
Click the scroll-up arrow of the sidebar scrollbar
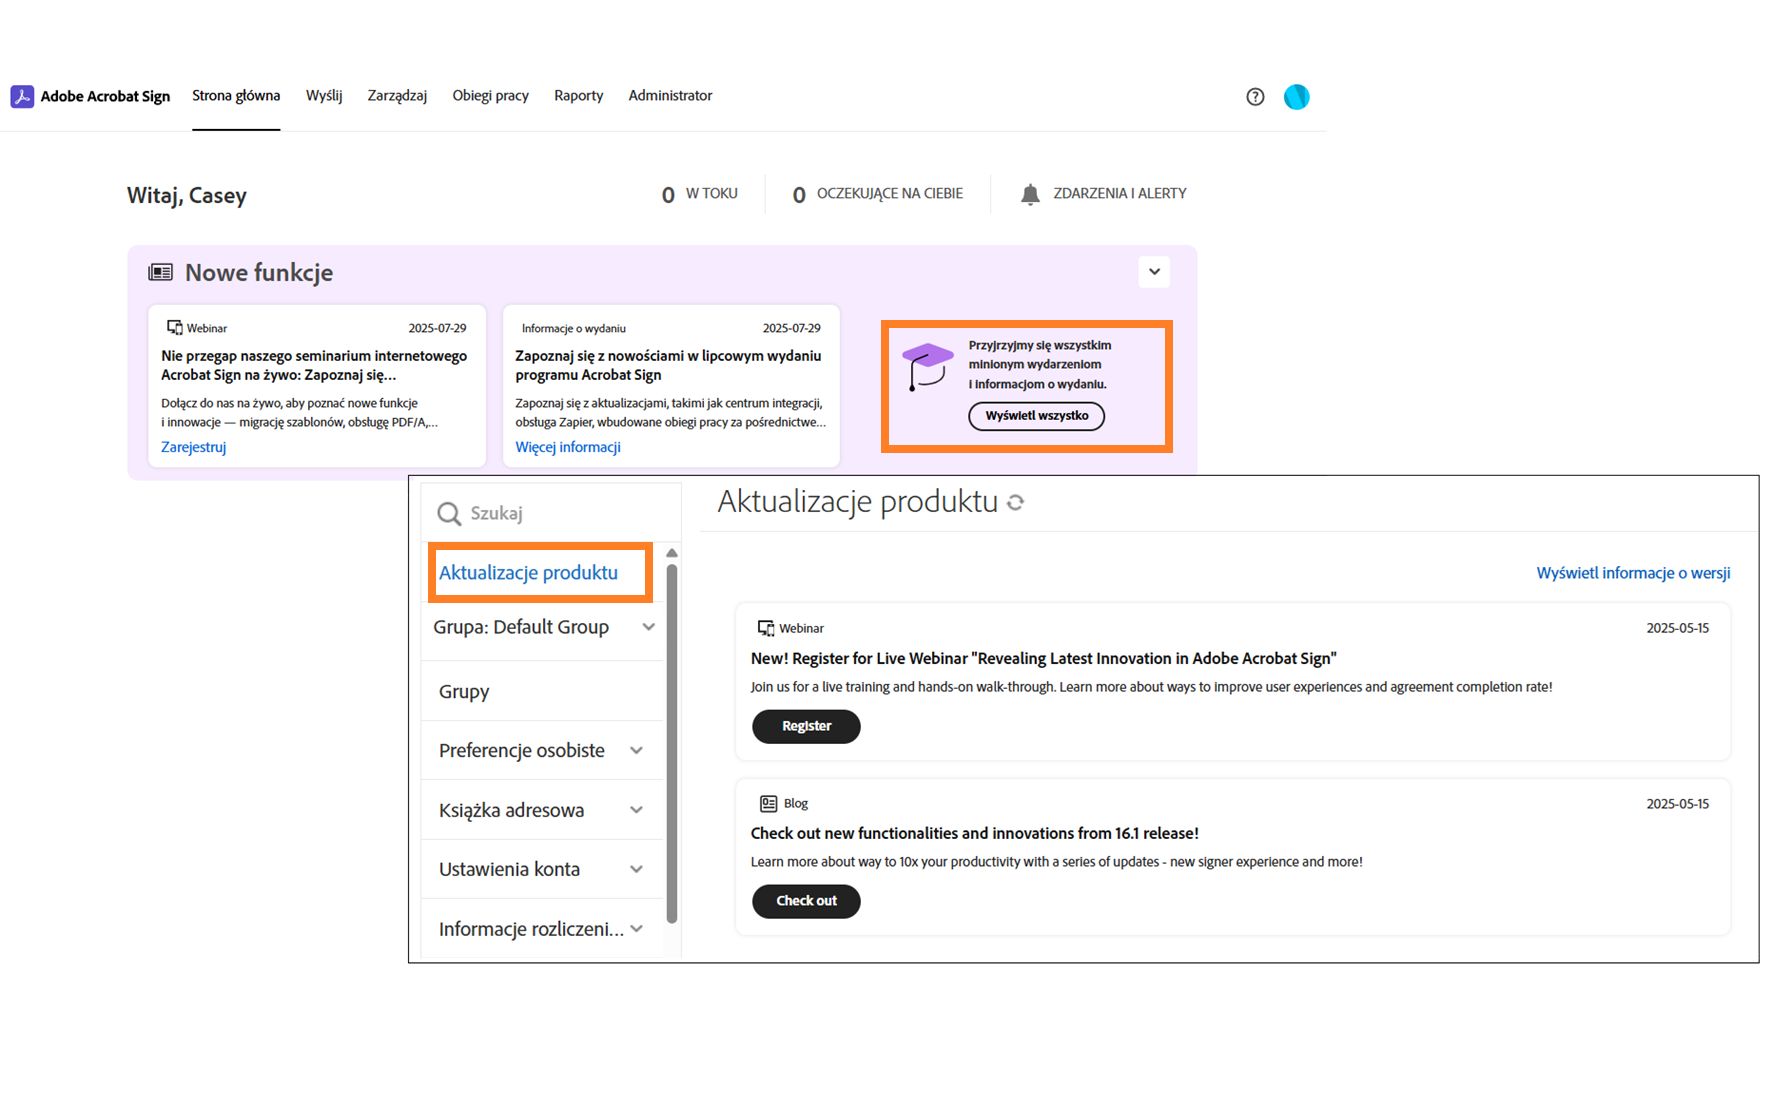672,553
